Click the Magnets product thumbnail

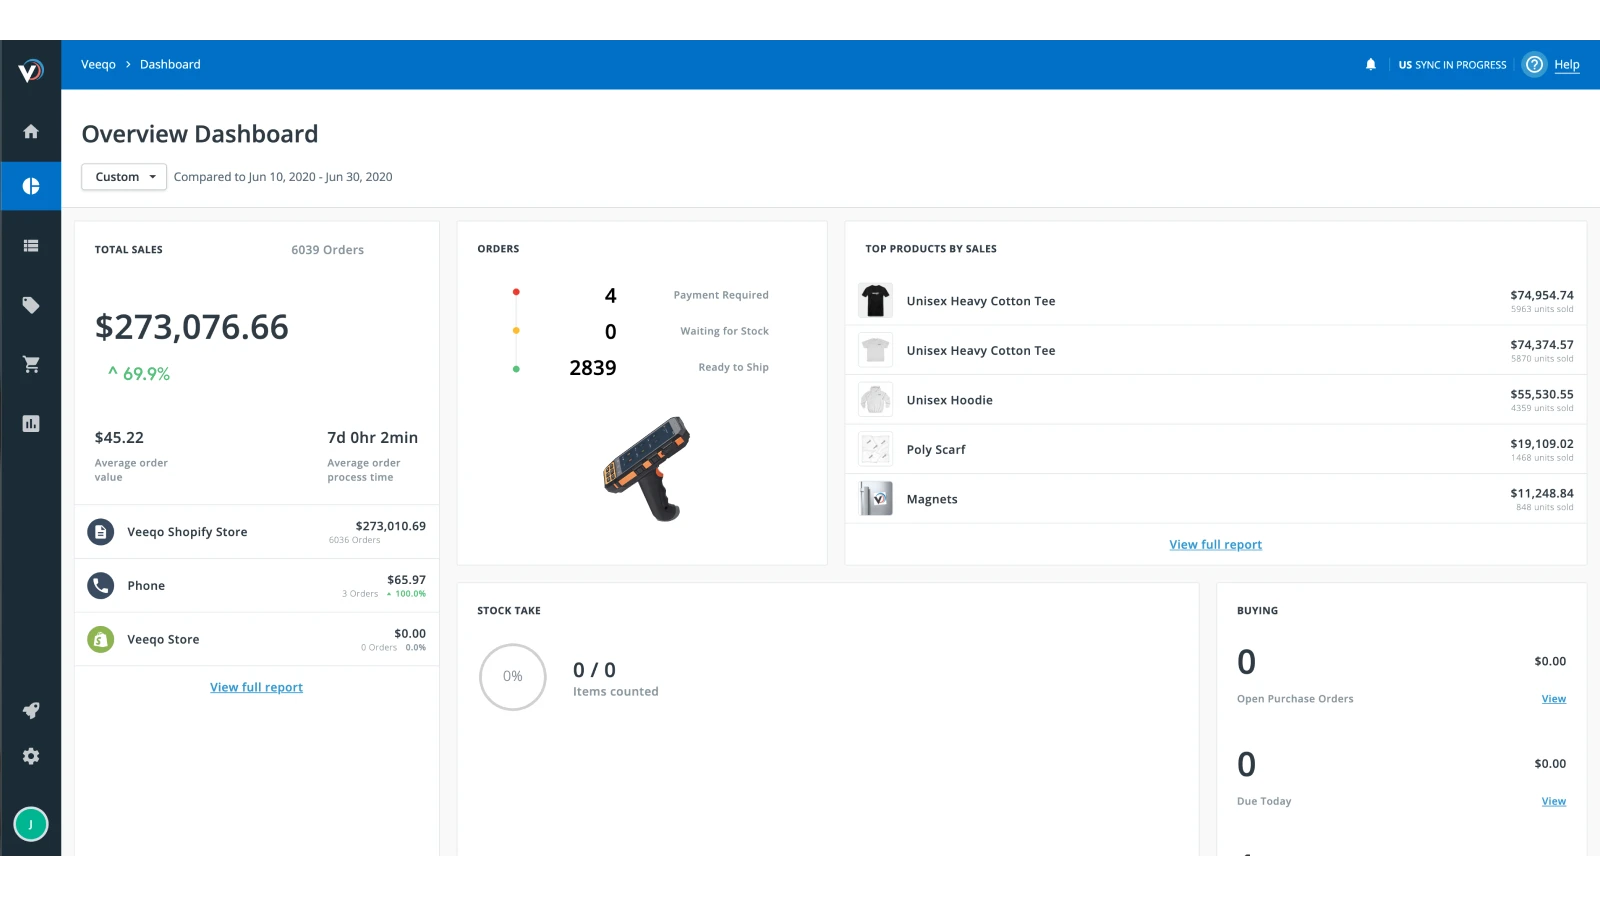[x=875, y=499]
